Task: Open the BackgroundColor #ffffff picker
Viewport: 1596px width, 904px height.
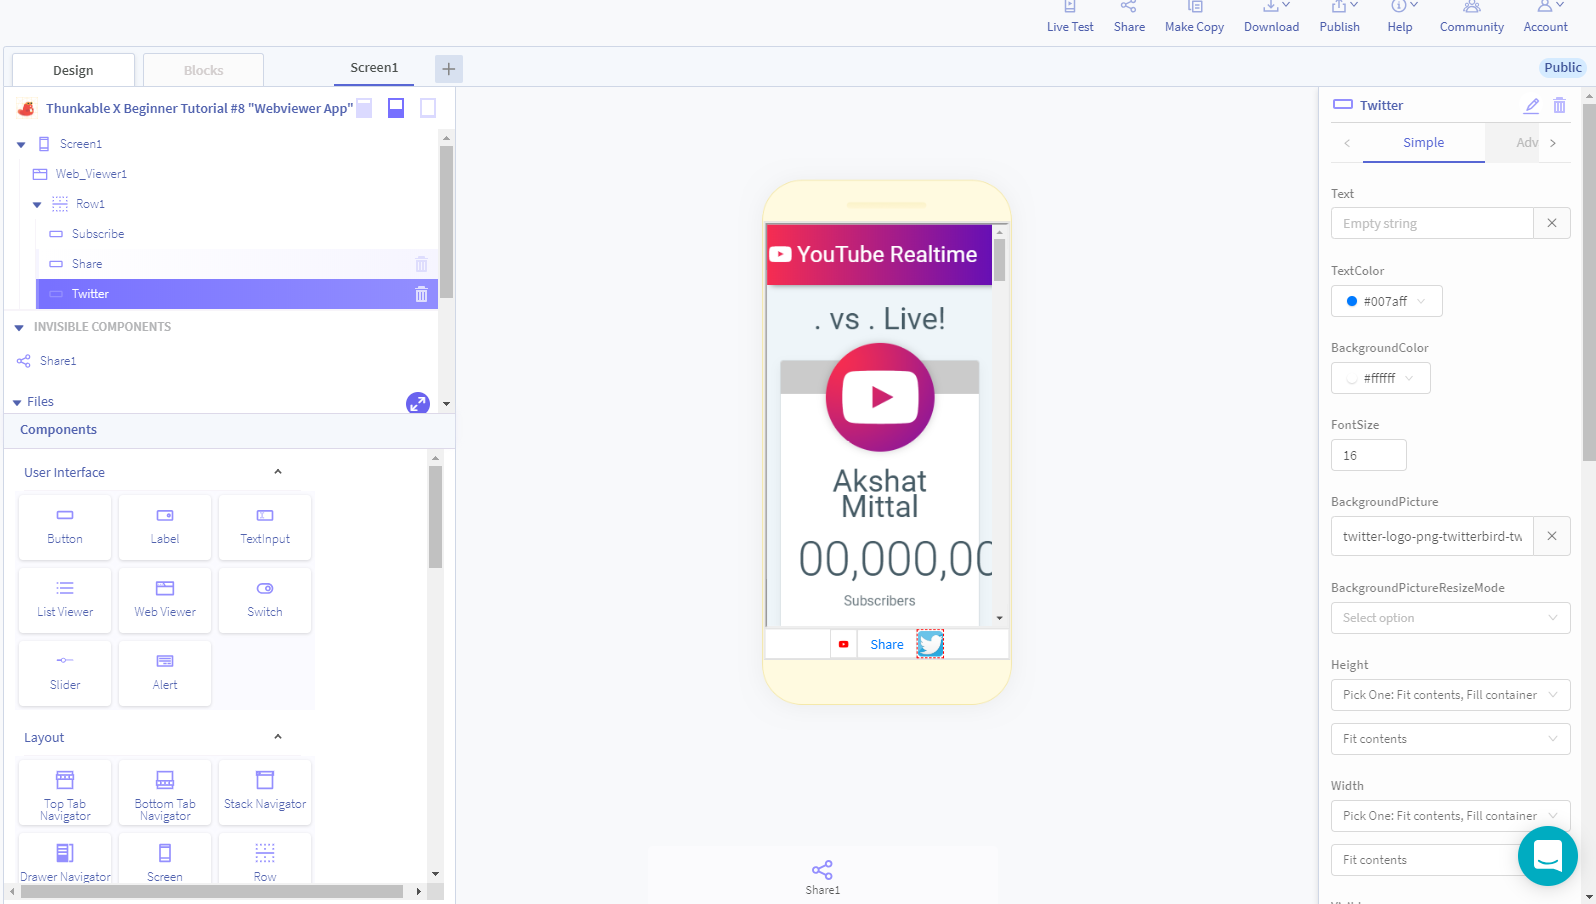Action: [x=1380, y=378]
